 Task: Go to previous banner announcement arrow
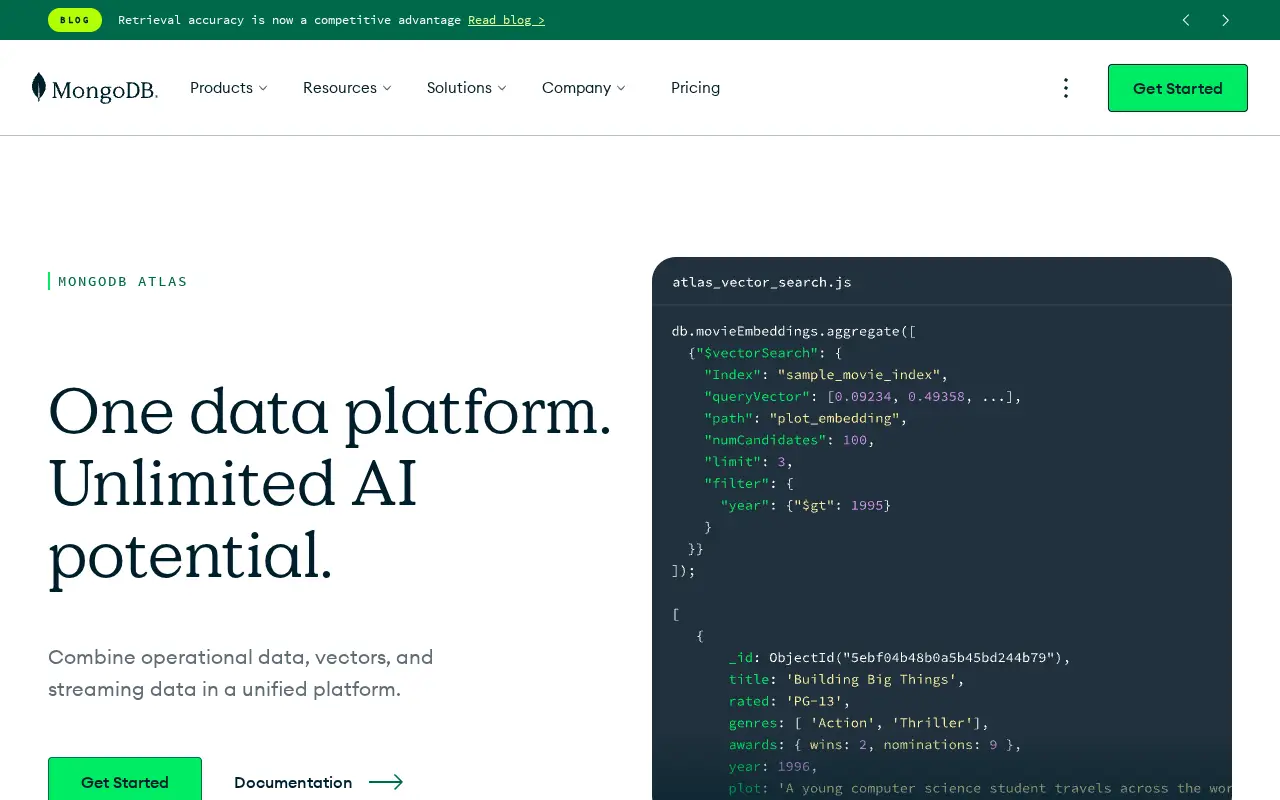click(x=1186, y=20)
